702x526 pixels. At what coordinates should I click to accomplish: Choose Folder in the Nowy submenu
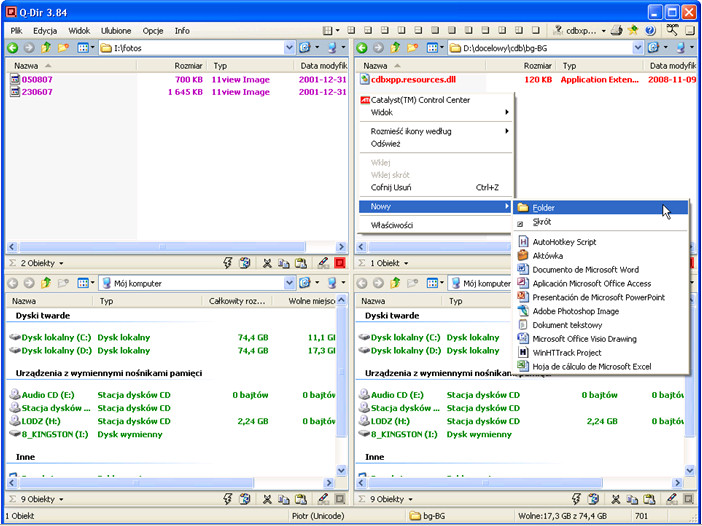coord(601,208)
